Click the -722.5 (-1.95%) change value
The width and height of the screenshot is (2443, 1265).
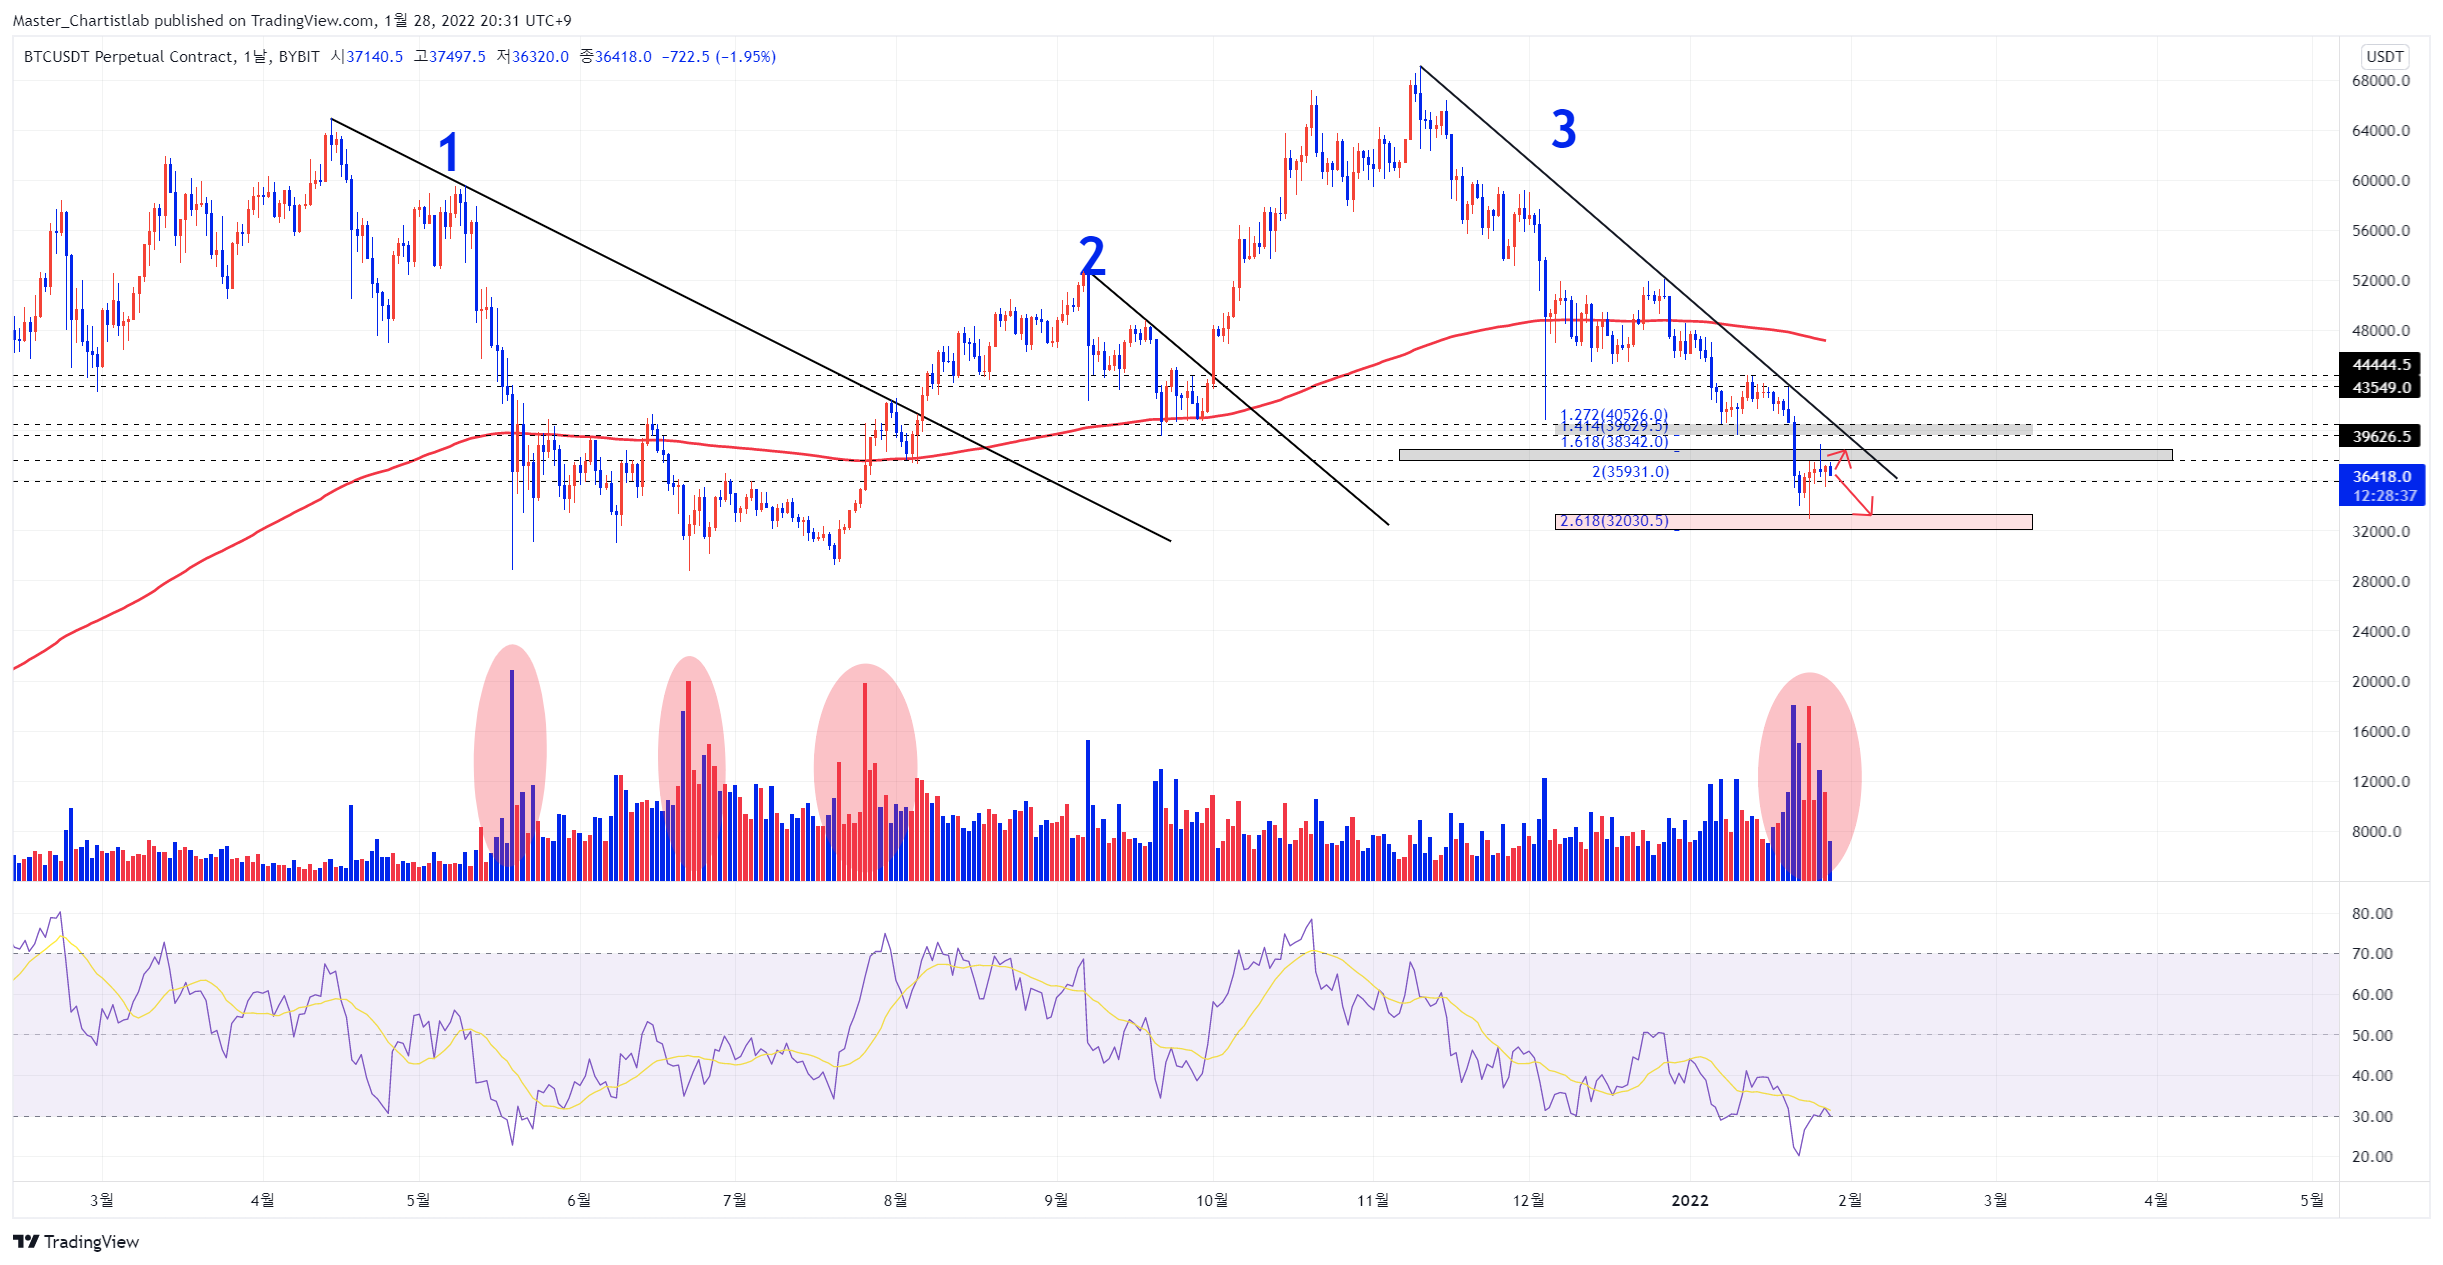719,57
